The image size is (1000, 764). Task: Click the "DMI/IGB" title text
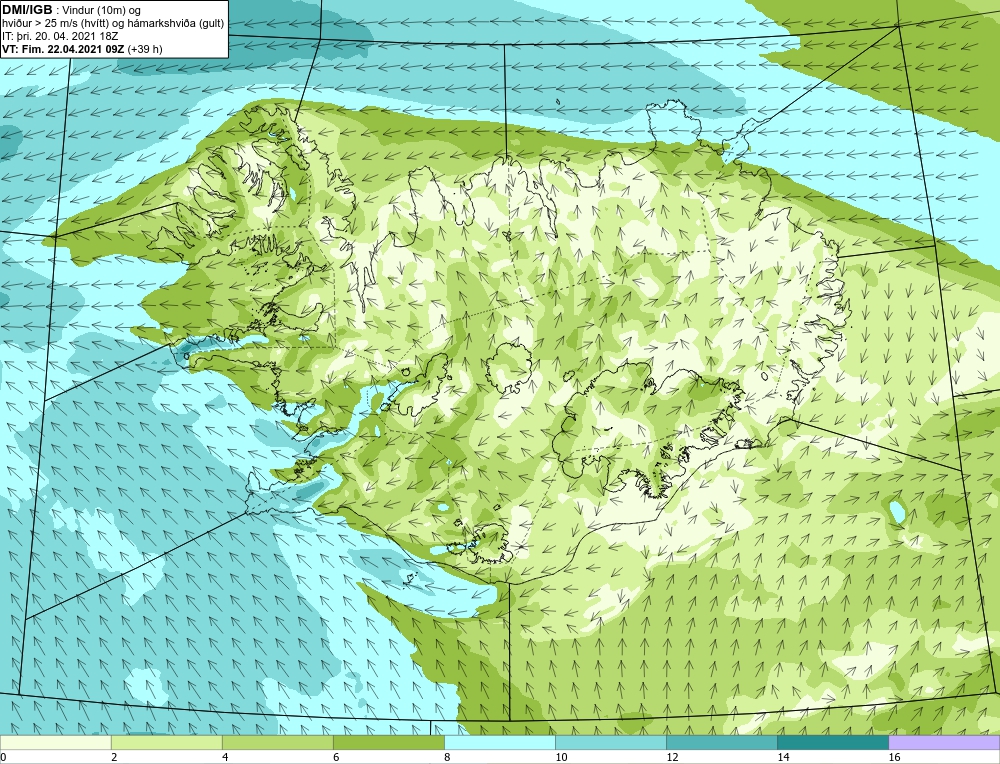pos(27,10)
